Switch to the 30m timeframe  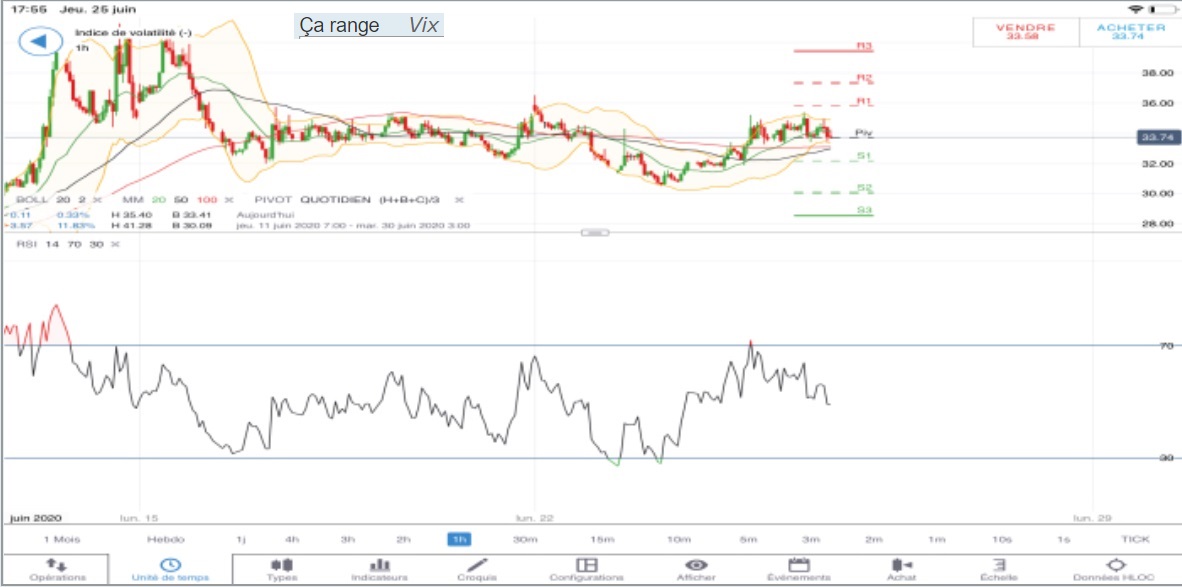[525, 539]
